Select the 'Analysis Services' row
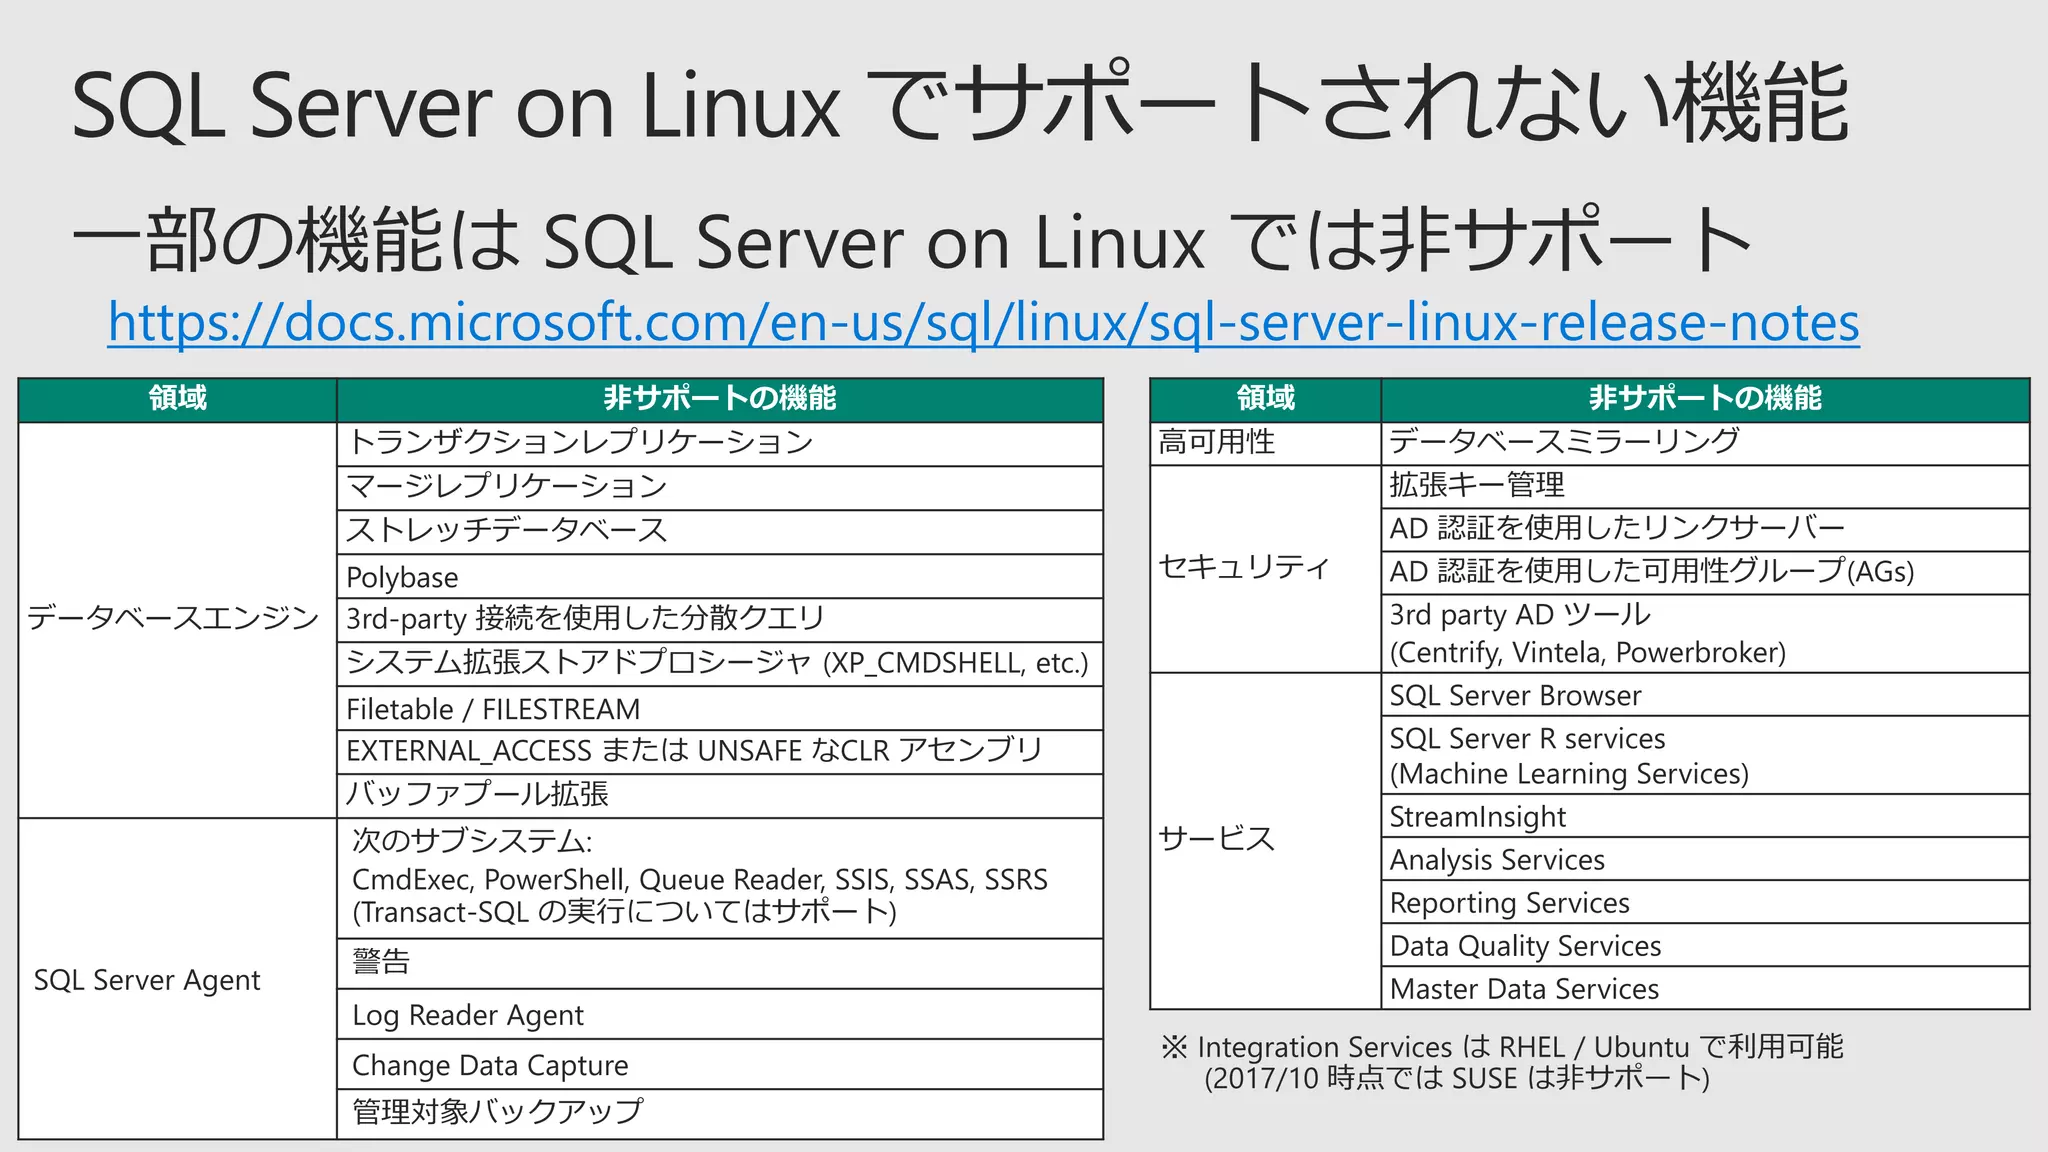The height and width of the screenshot is (1152, 2048). [1705, 859]
